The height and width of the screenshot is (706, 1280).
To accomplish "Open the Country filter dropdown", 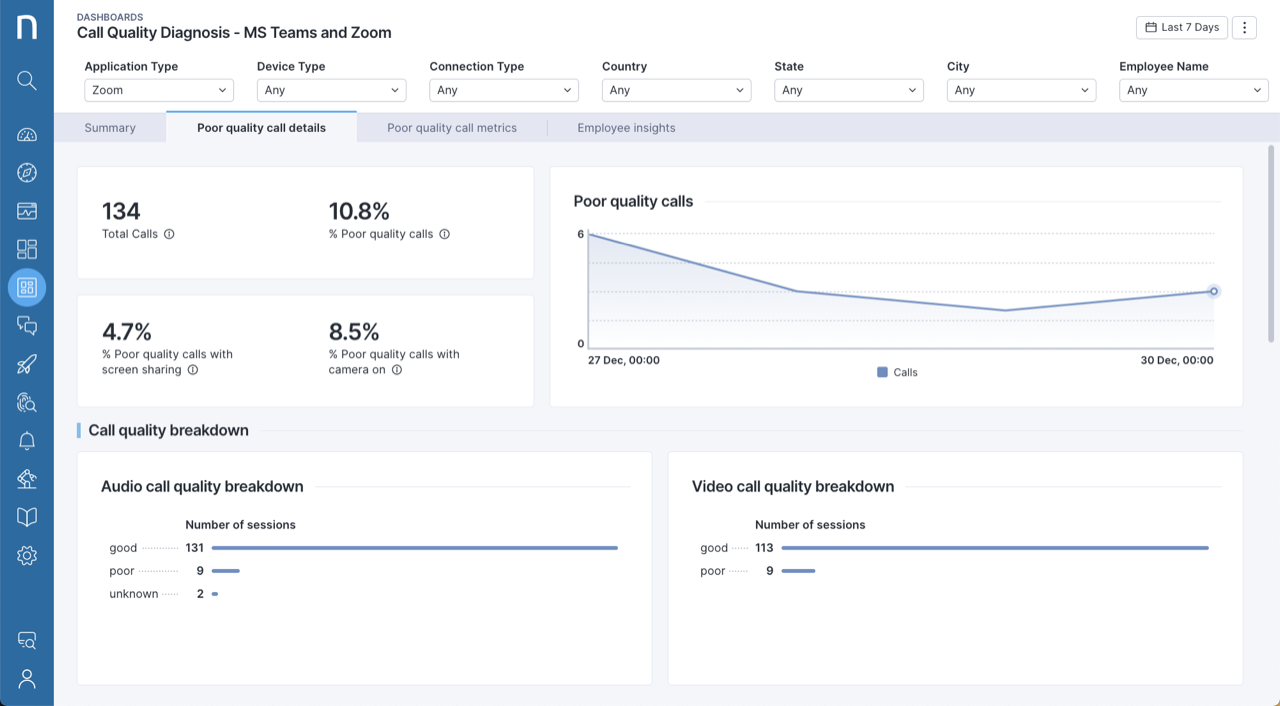I will click(676, 90).
